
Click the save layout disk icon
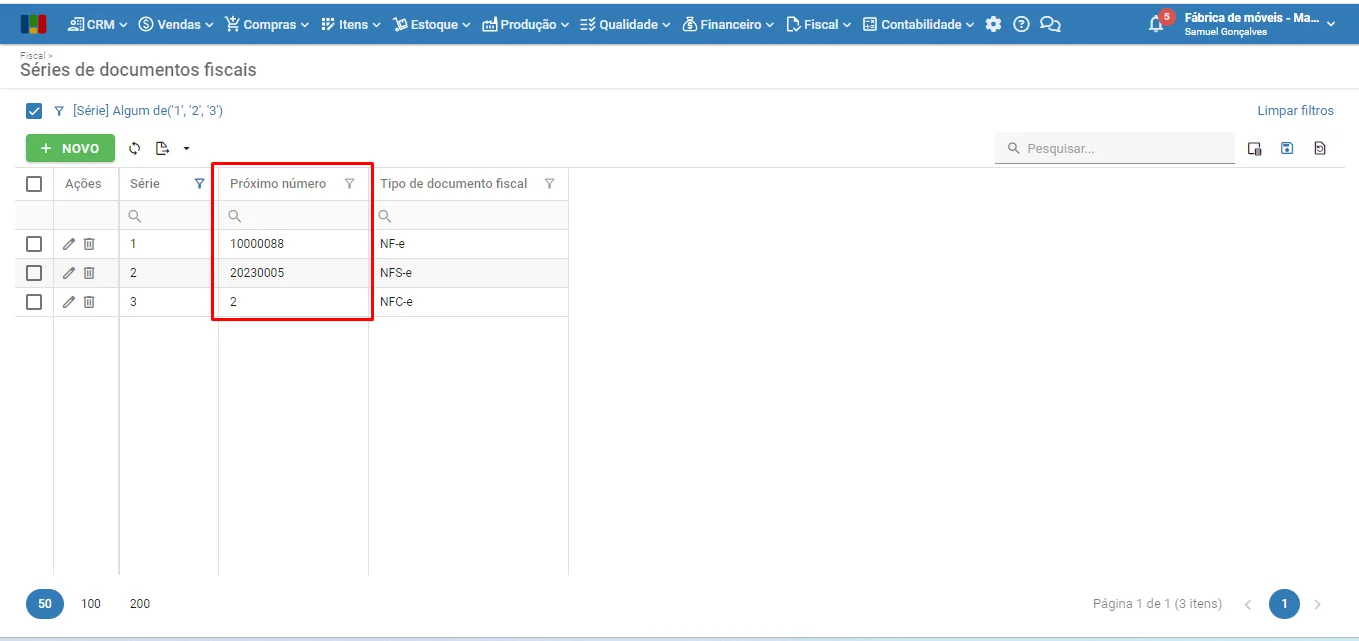pyautogui.click(x=1287, y=149)
